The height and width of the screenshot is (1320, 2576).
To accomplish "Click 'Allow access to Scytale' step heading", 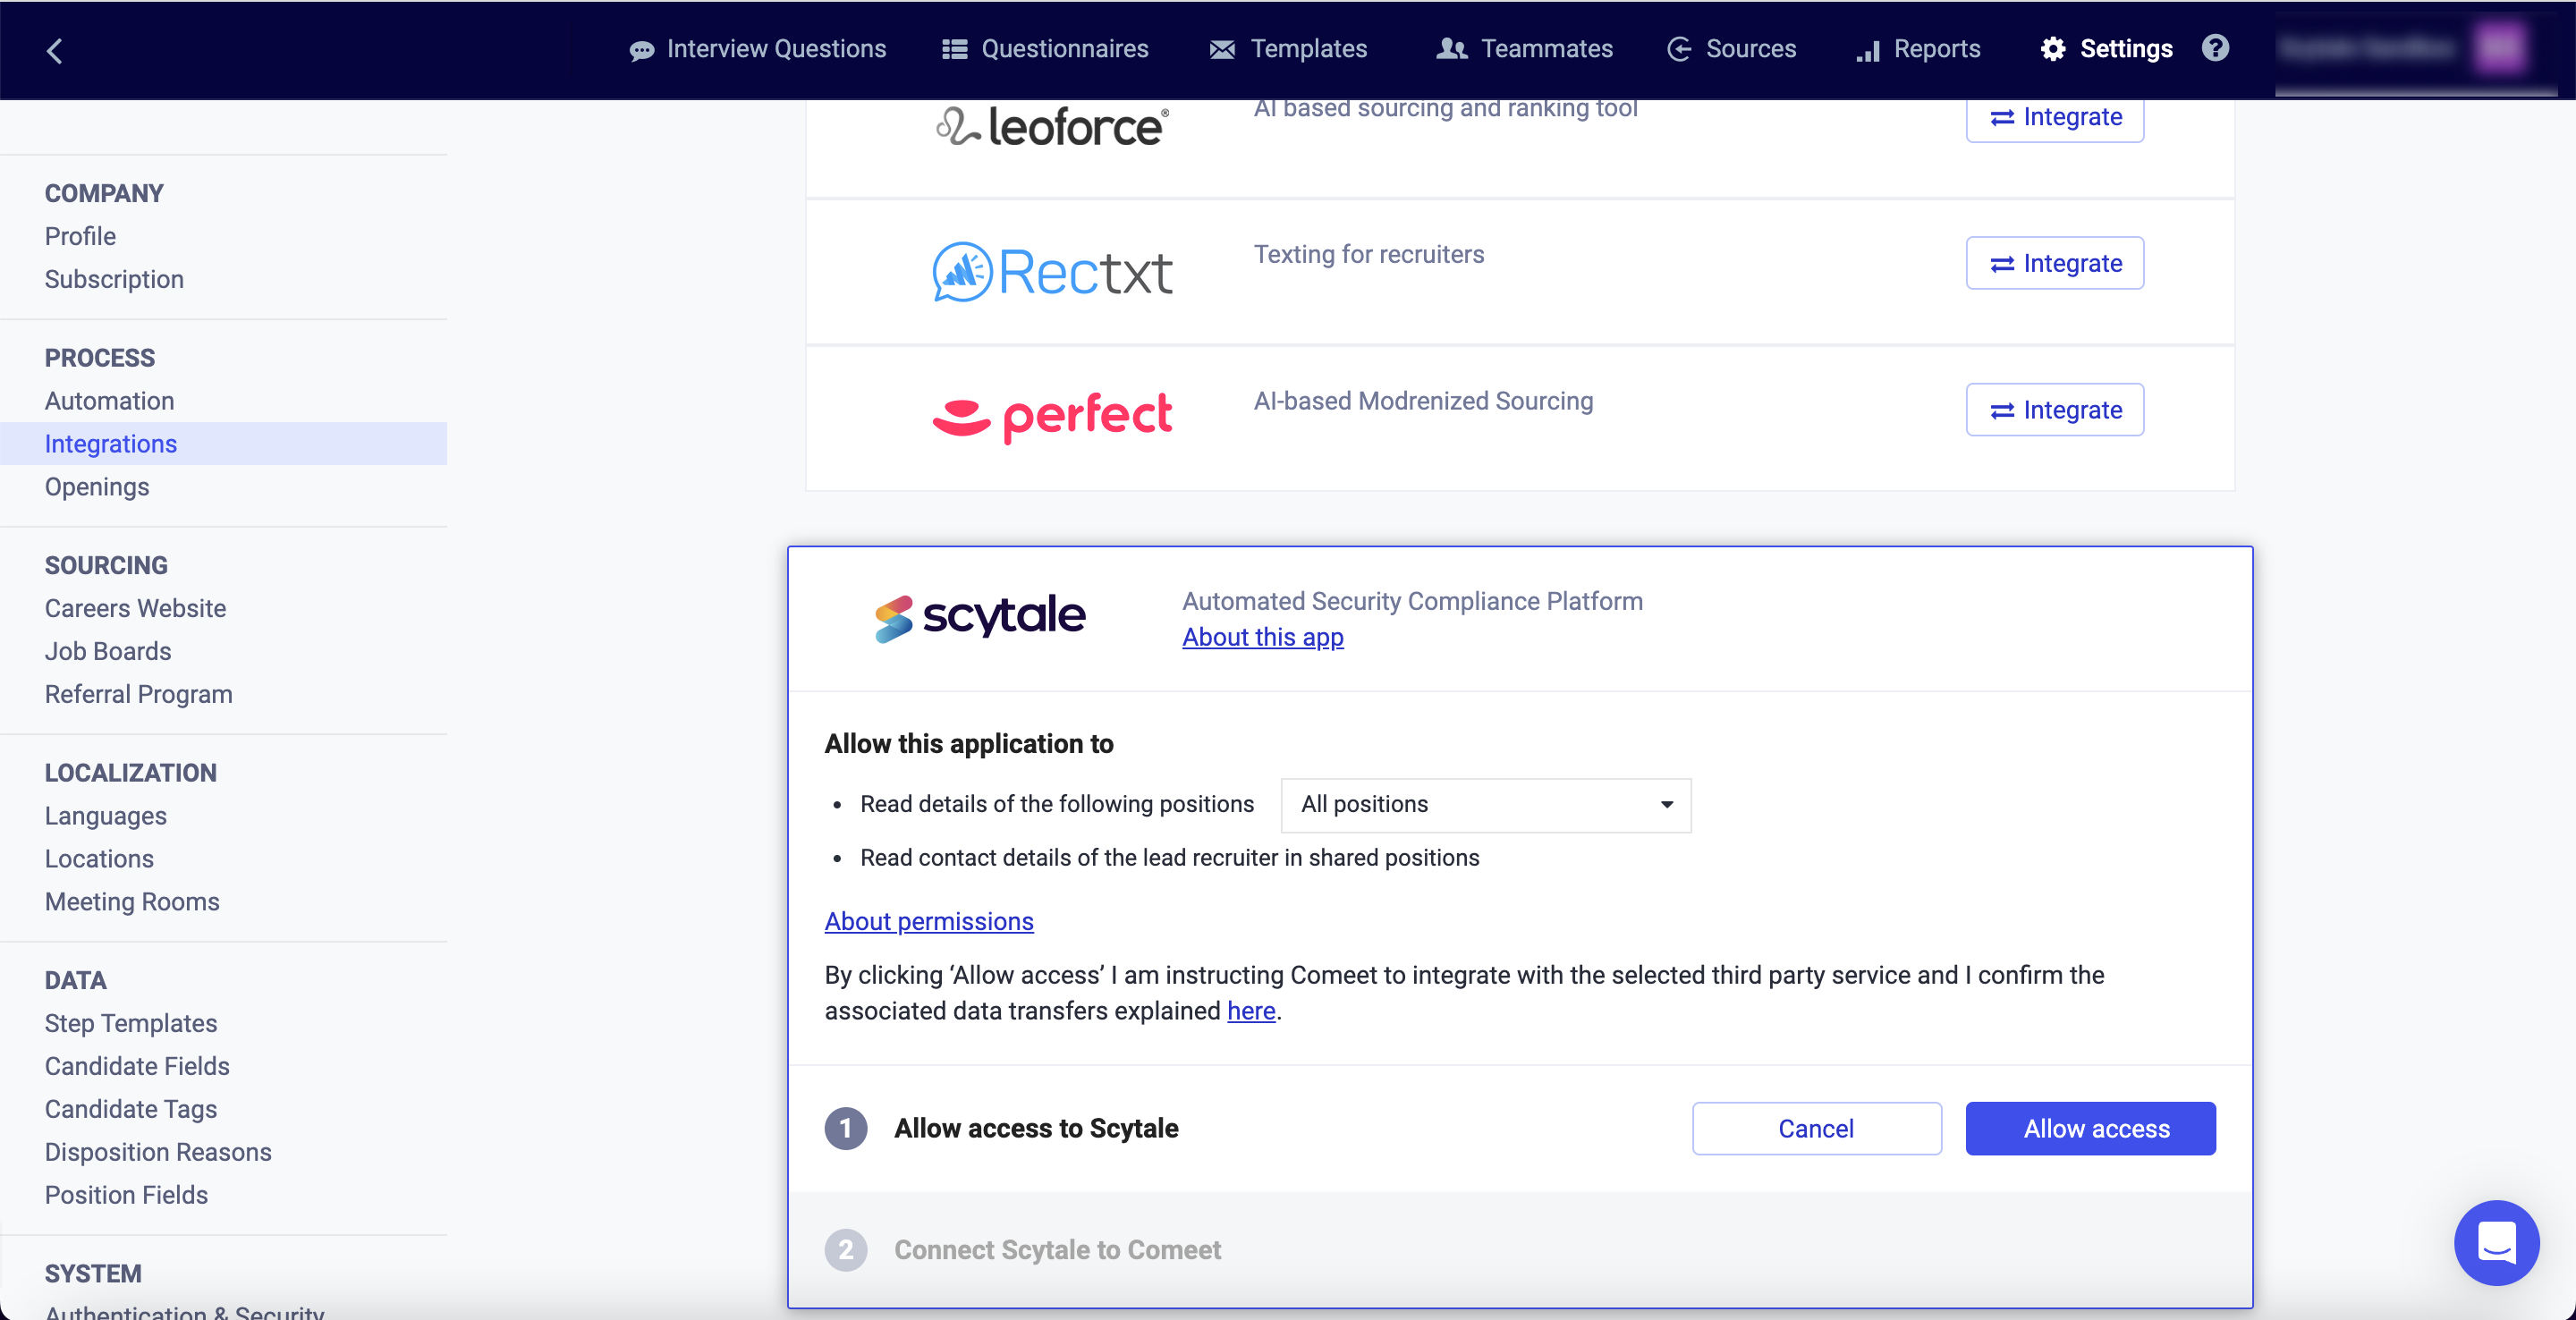I will coord(1036,1128).
